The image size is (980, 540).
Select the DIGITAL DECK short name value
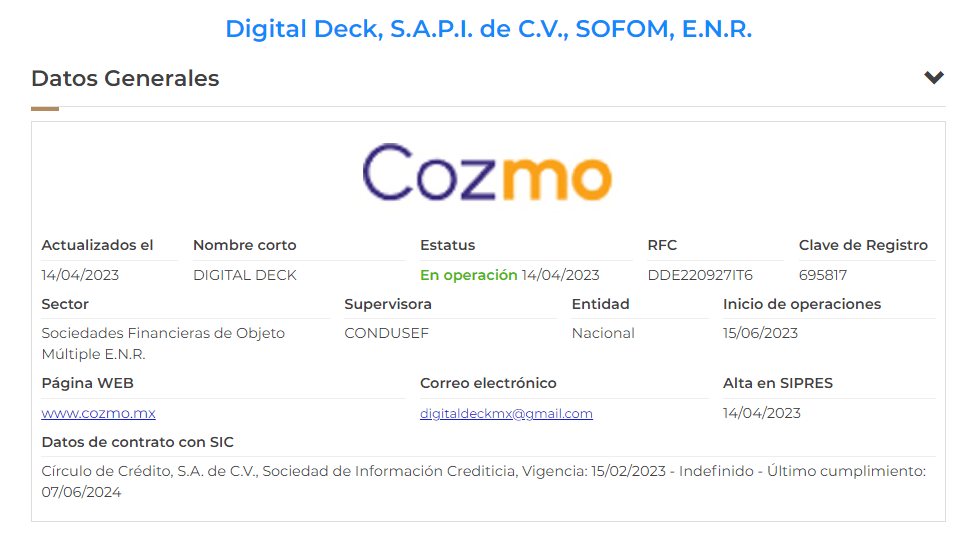[245, 275]
